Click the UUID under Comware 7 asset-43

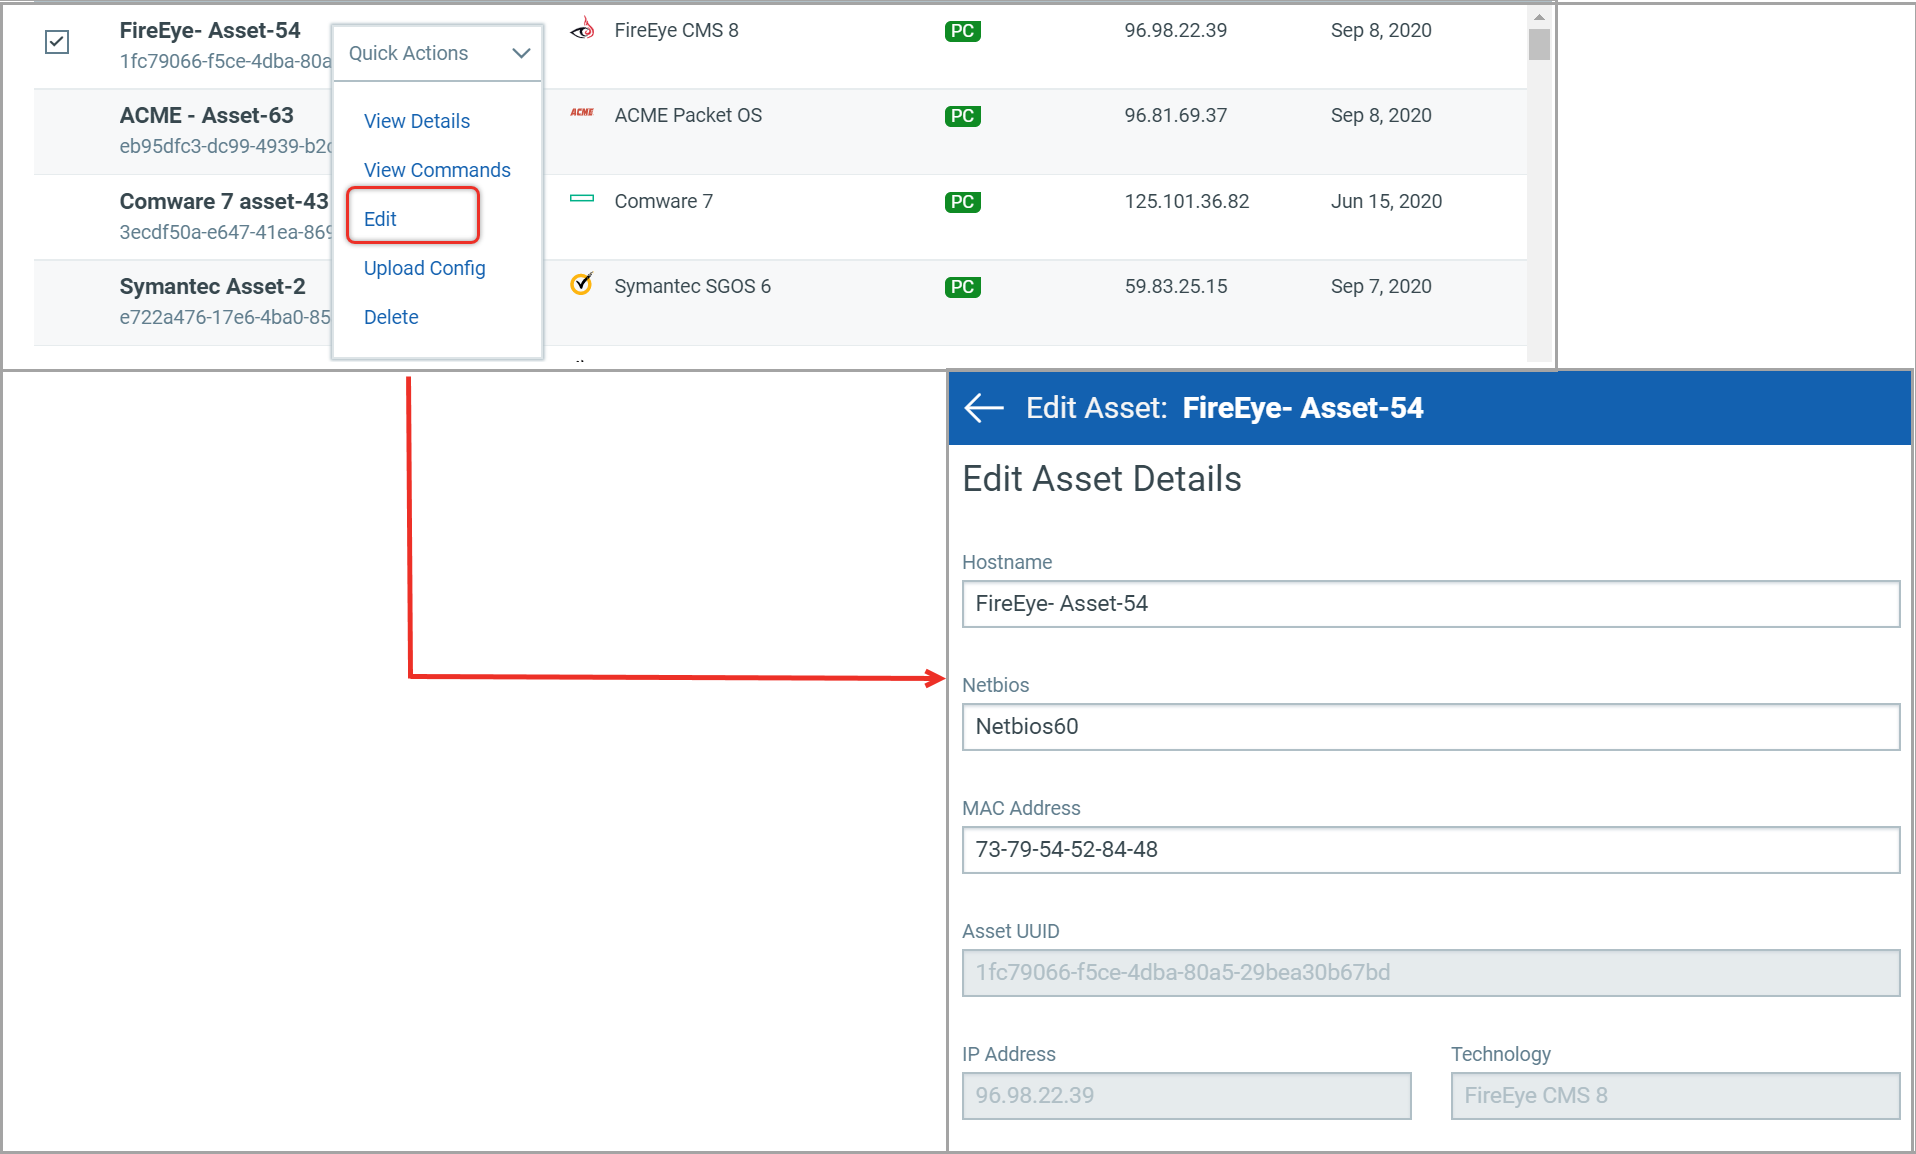(225, 232)
